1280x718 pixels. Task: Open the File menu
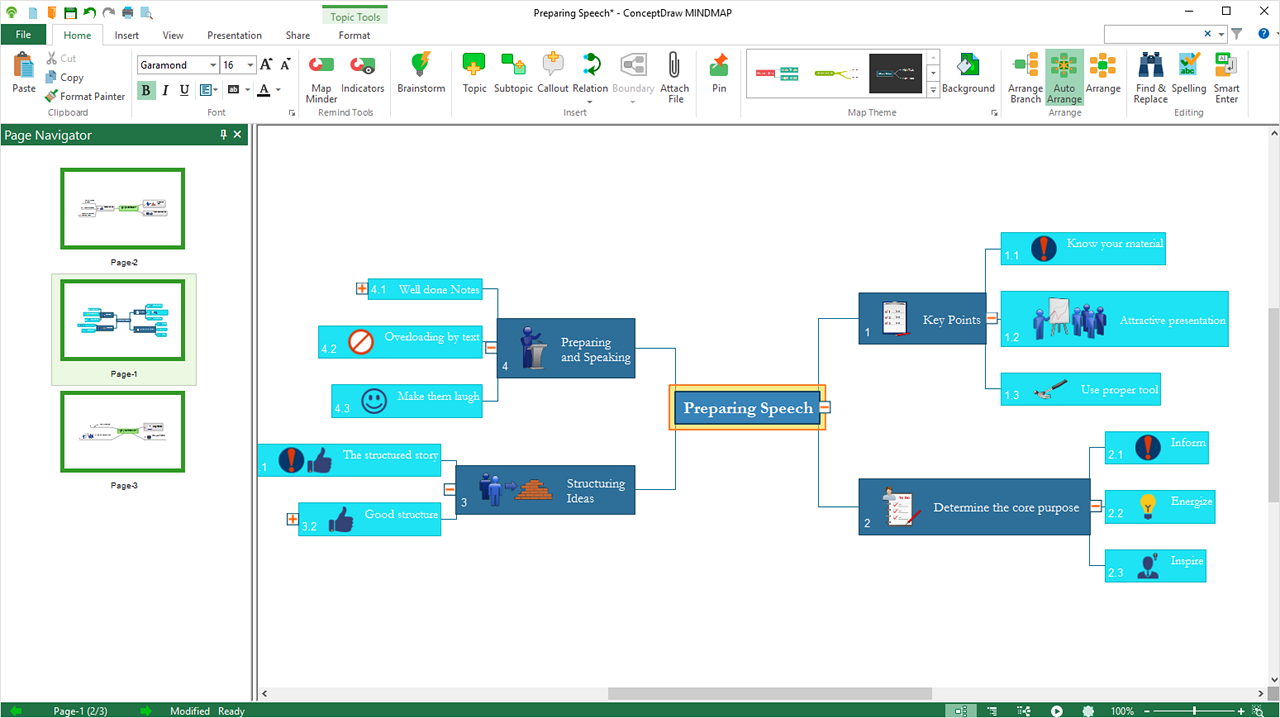click(x=23, y=35)
